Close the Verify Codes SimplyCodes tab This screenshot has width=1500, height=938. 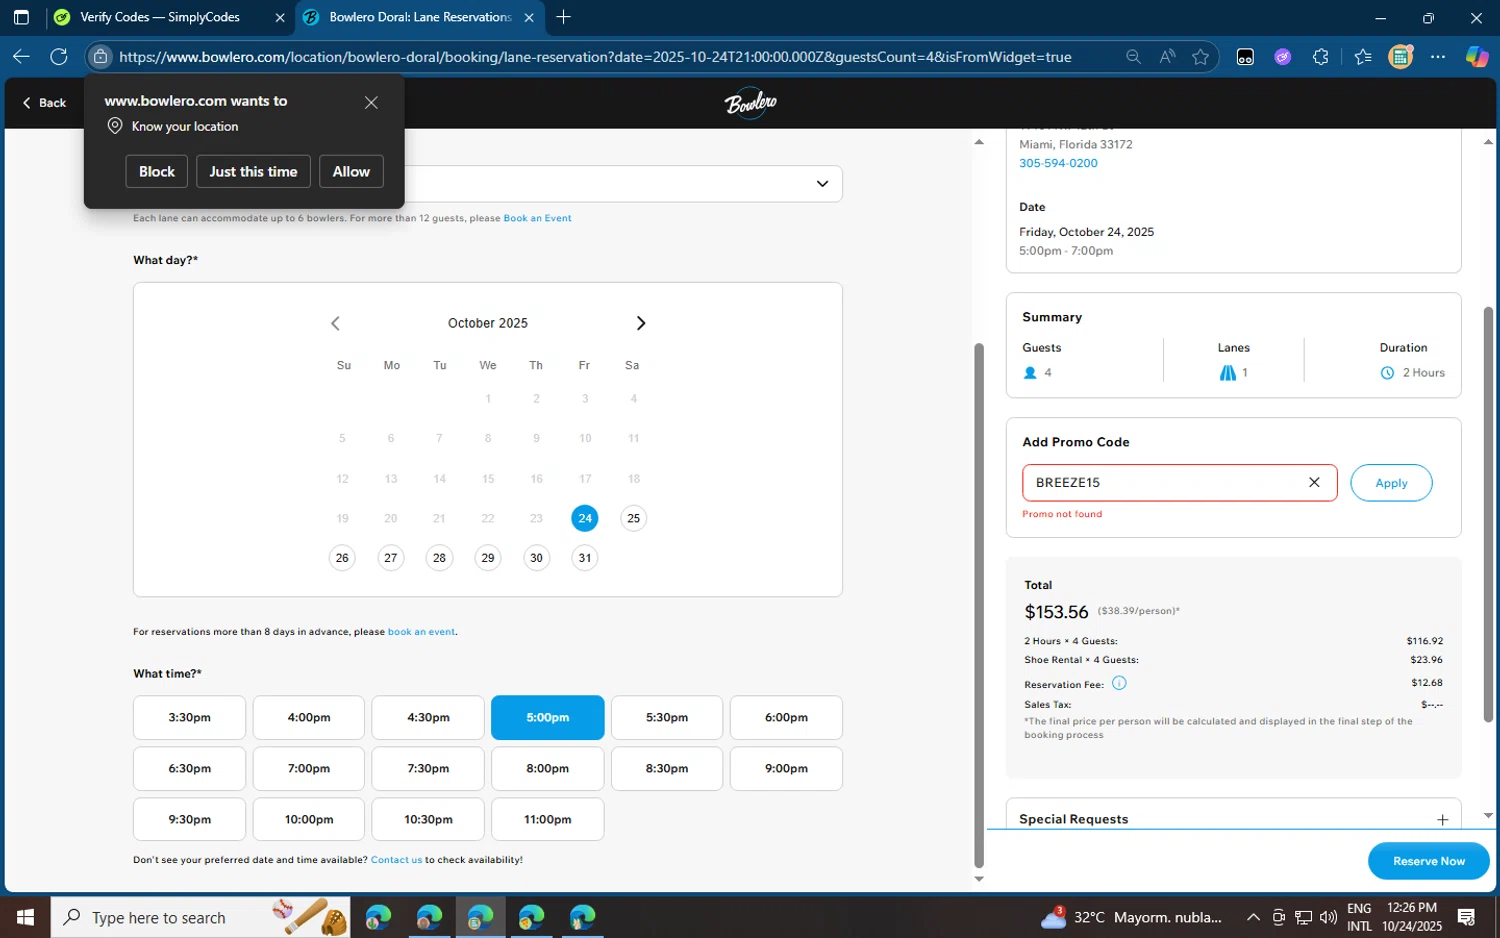[280, 17]
